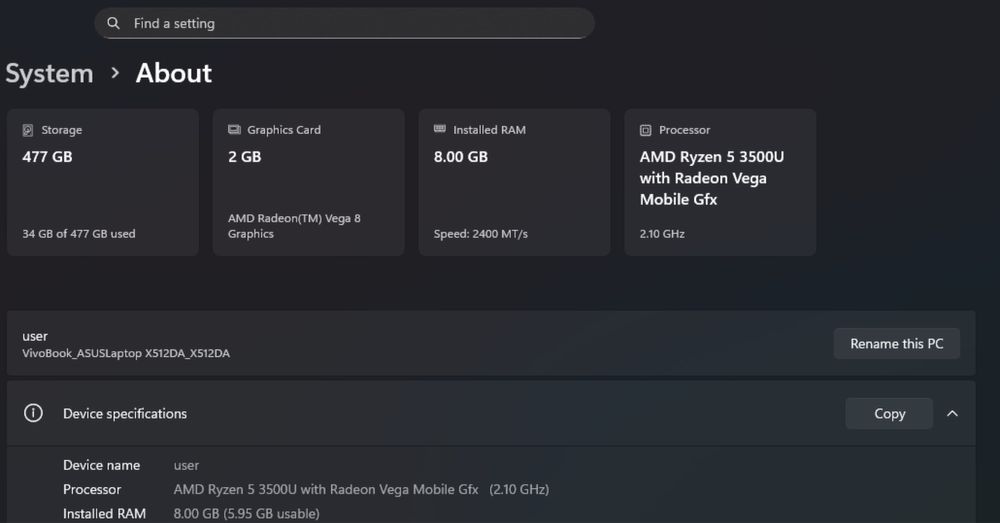
Task: Open the Processor AMD Ryzen 5 card
Action: 720,182
